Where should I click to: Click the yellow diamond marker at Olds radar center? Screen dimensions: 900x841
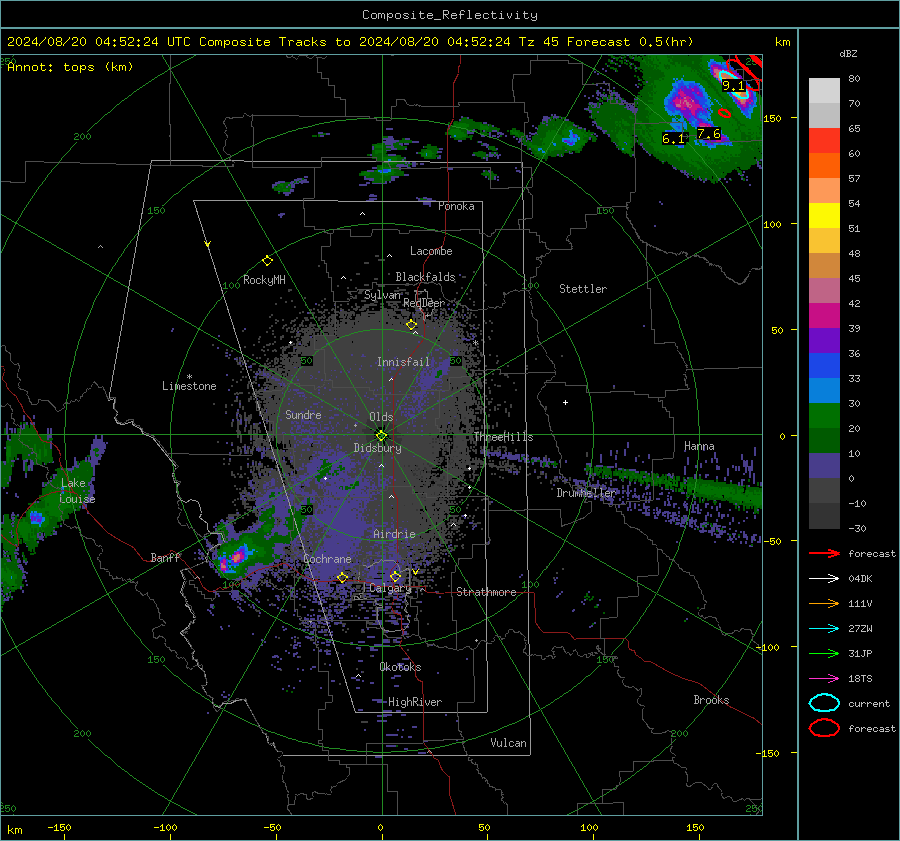[x=381, y=435]
